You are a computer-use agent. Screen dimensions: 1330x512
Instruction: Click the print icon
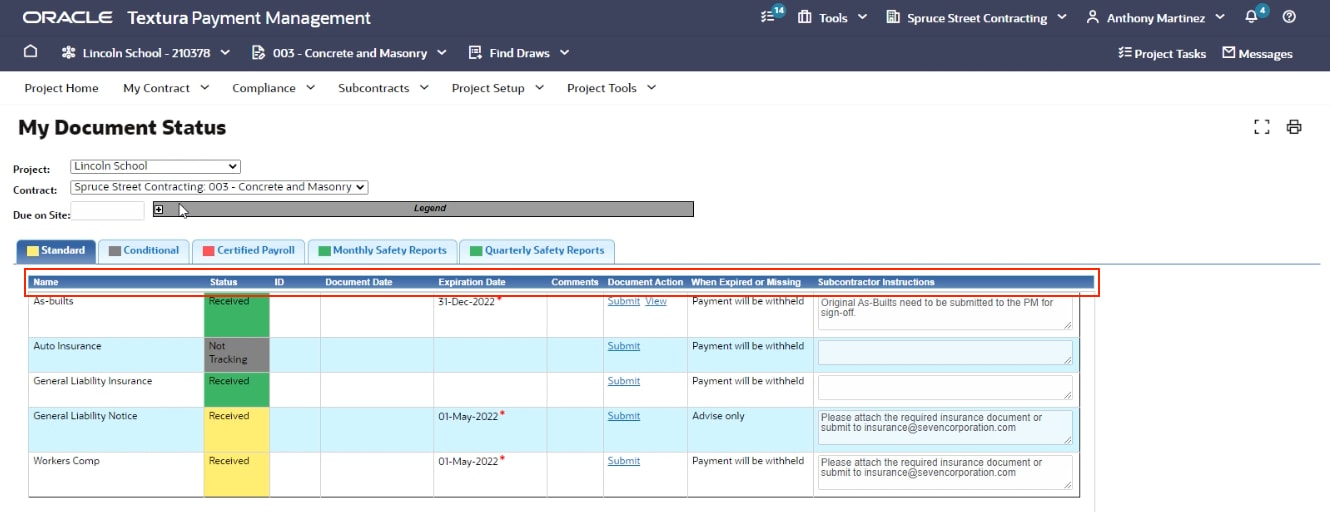pos(1294,127)
